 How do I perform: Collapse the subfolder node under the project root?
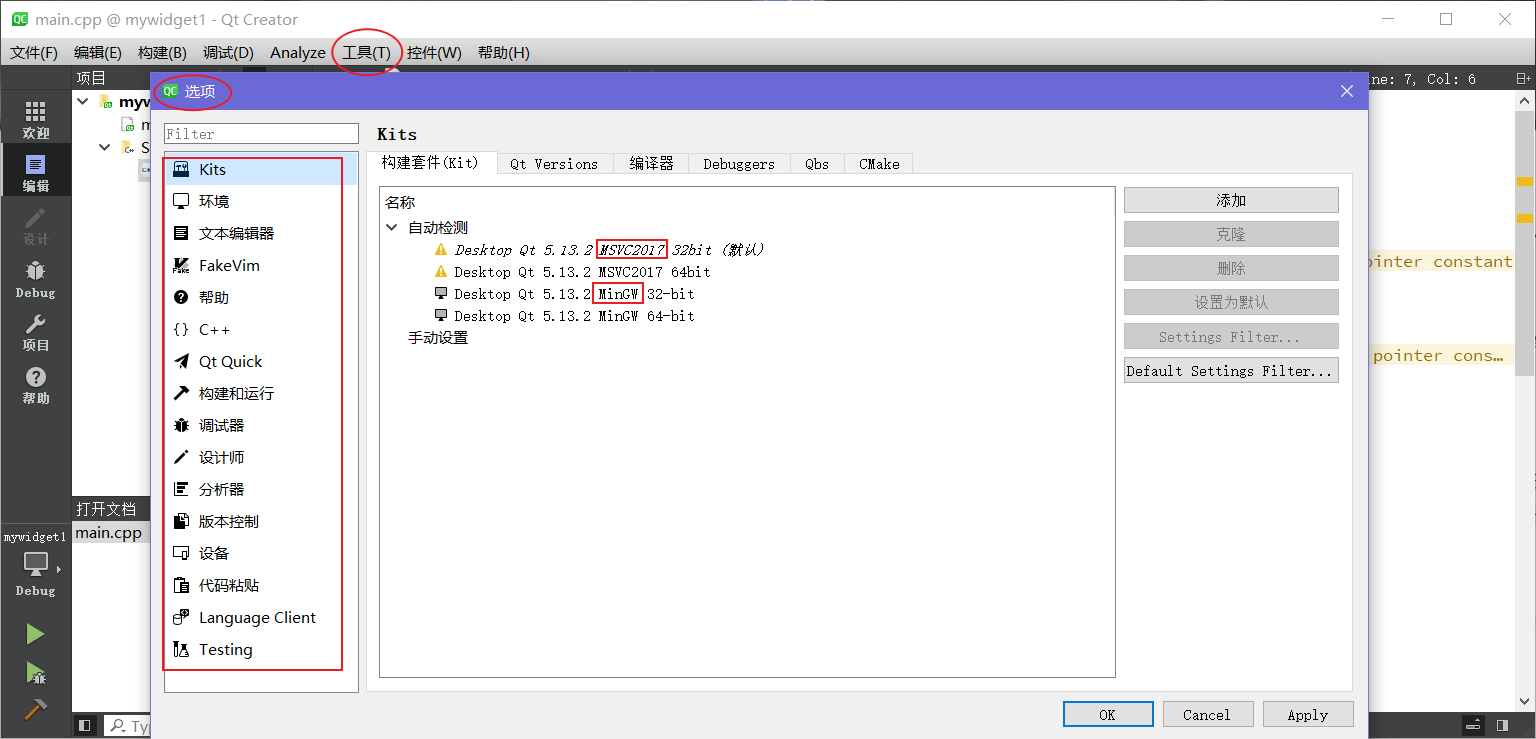105,147
